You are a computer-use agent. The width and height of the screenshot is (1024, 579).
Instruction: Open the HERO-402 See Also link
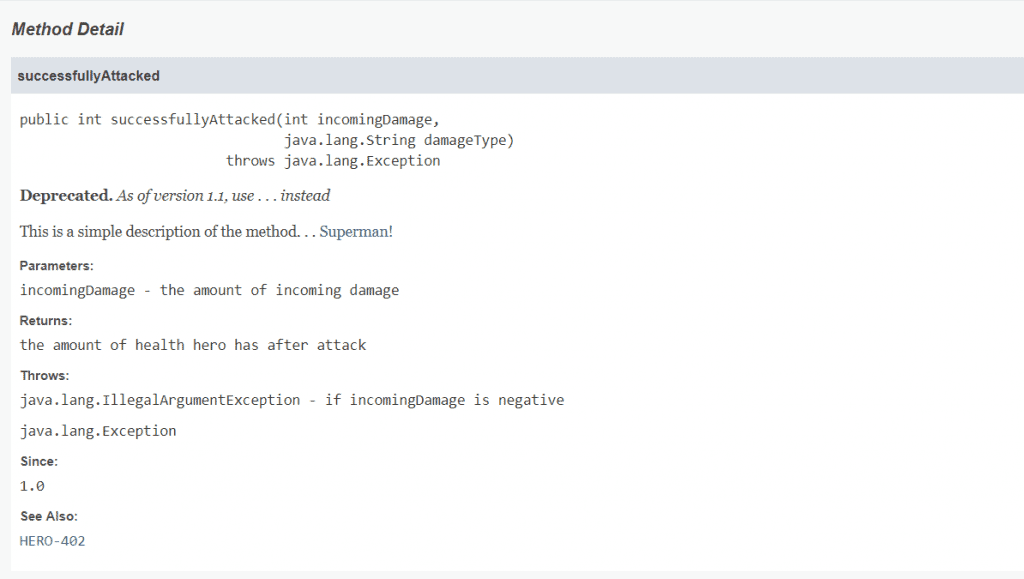pos(52,541)
